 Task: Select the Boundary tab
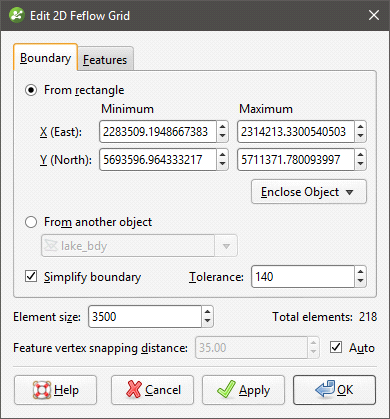[45, 57]
